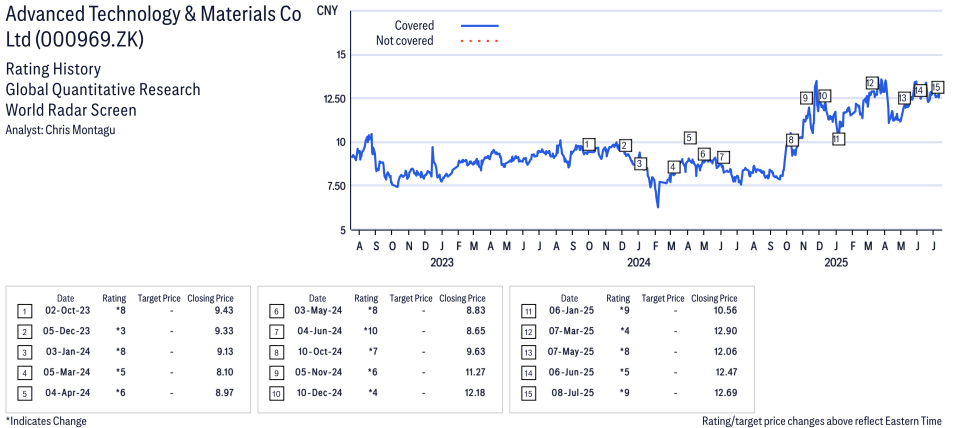Click the row 6 number box in table
The width and height of the screenshot is (953, 428).
point(275,312)
